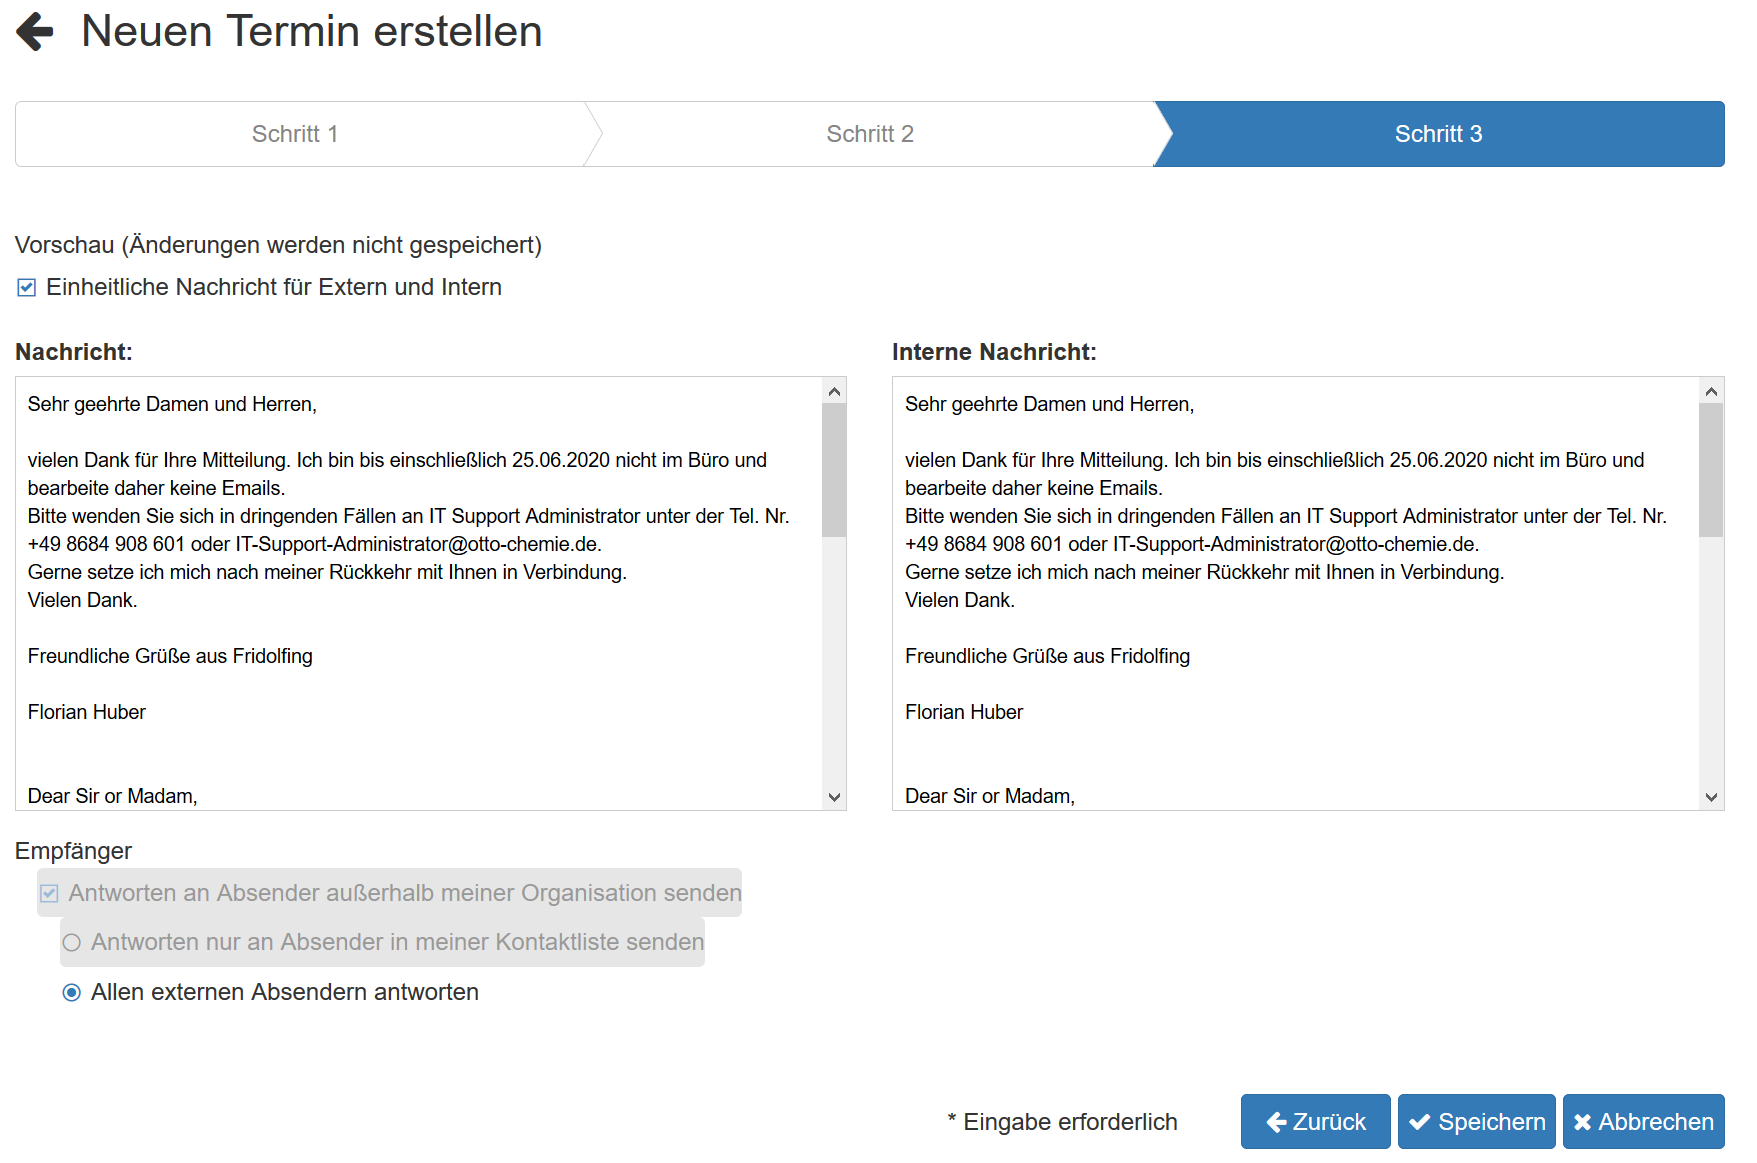
Task: Click the Nachricht scrollbar down arrow
Action: (834, 797)
